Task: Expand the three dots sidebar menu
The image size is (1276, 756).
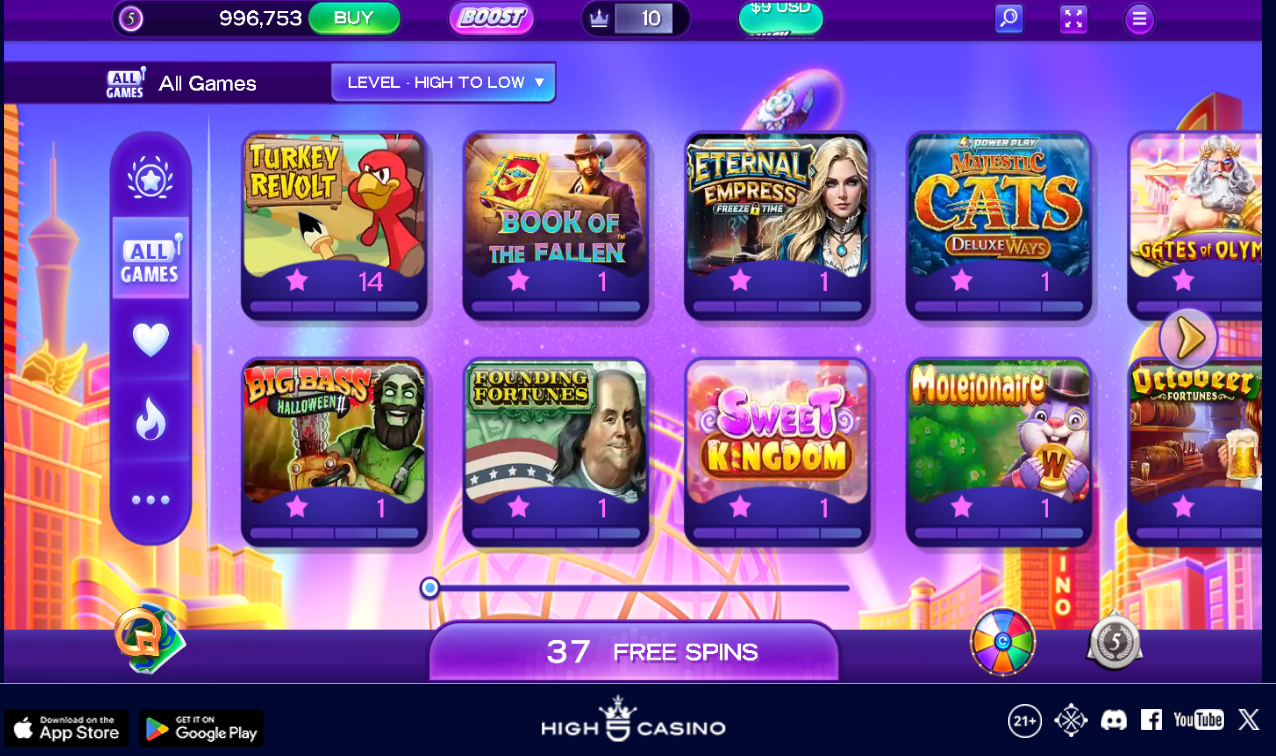Action: [x=151, y=499]
